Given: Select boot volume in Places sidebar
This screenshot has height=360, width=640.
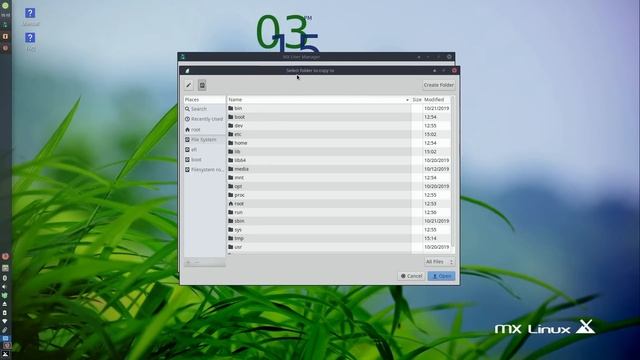Looking at the screenshot, I should [x=204, y=160].
